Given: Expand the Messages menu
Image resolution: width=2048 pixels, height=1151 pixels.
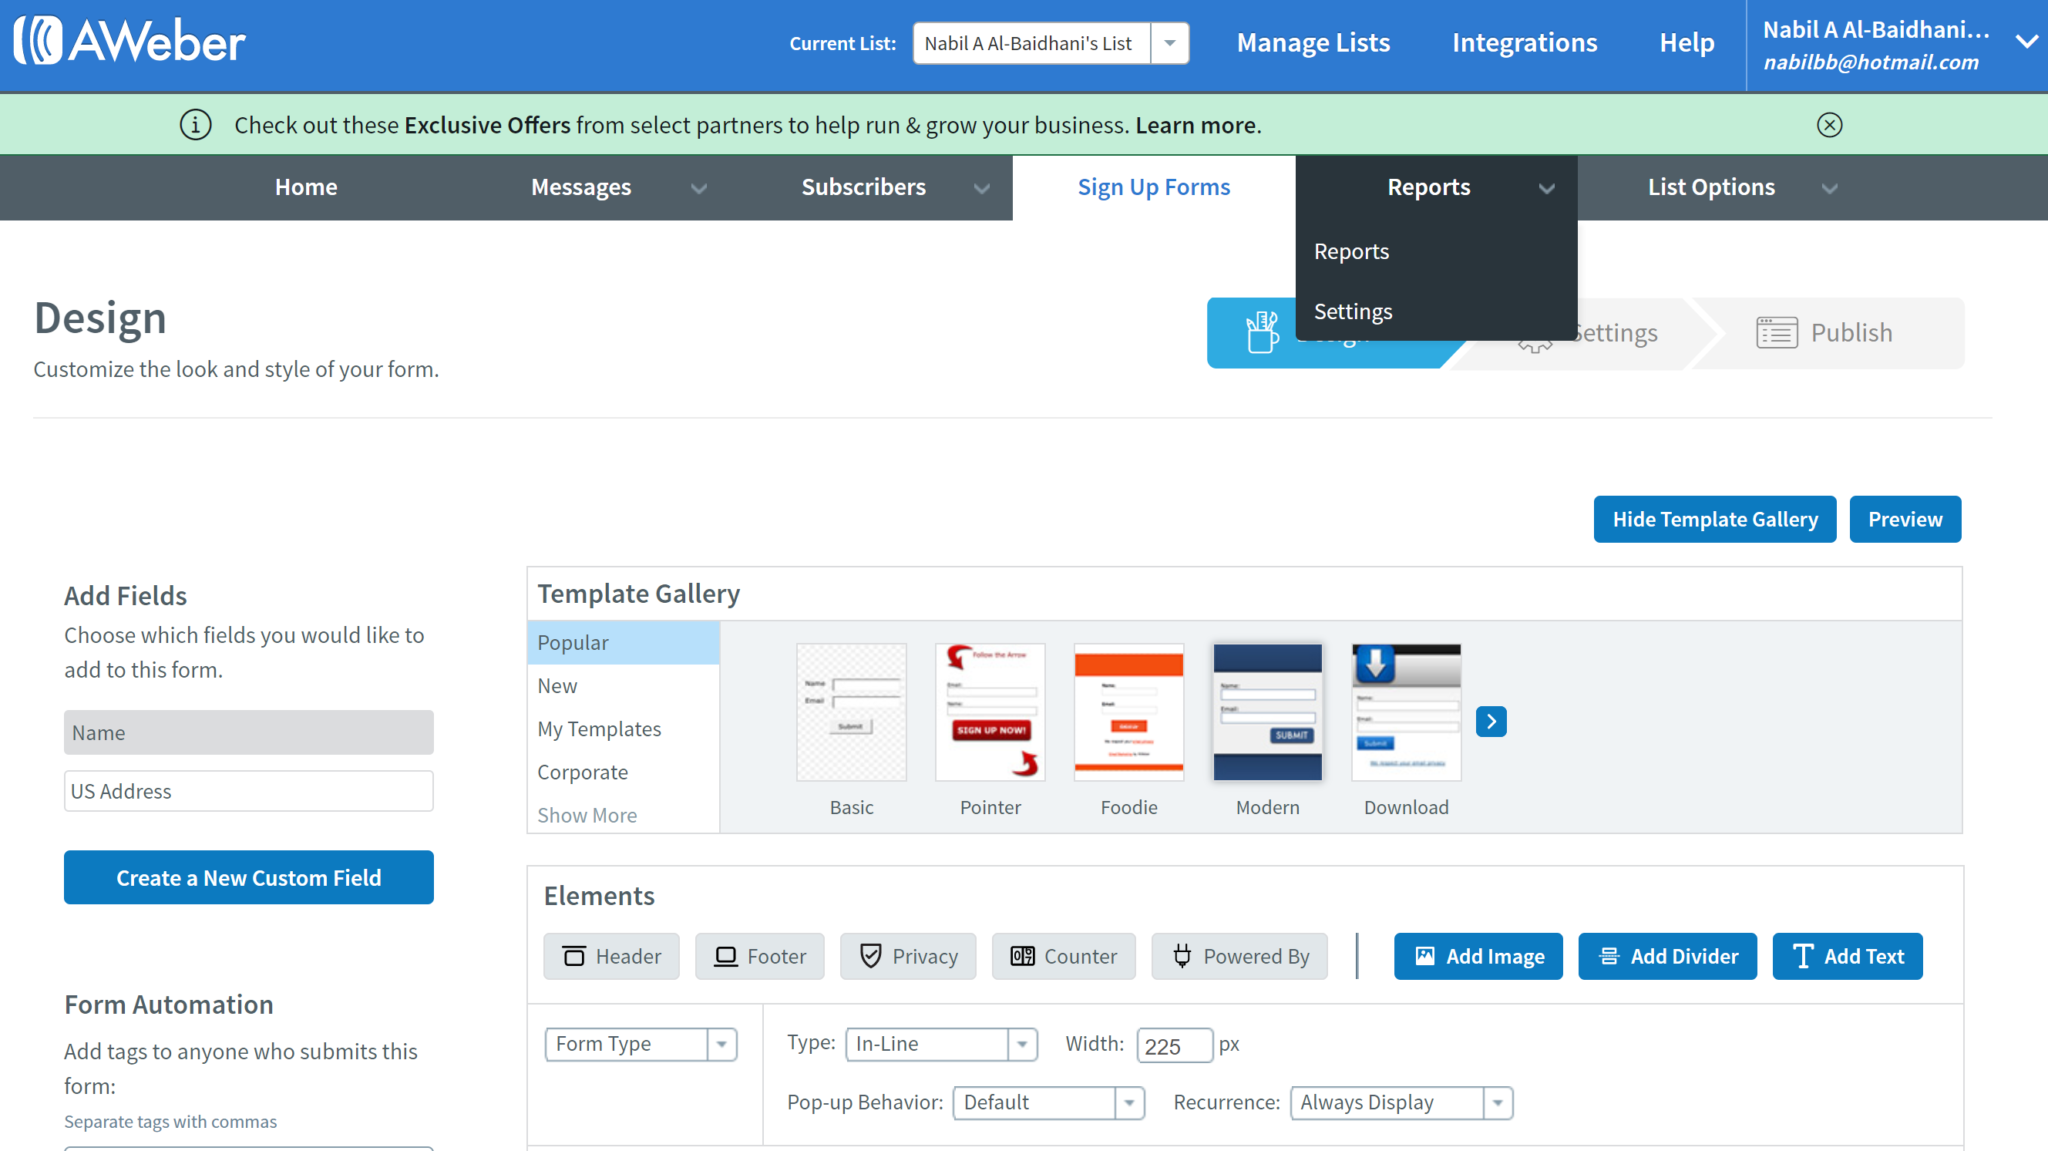Looking at the screenshot, I should tap(698, 188).
